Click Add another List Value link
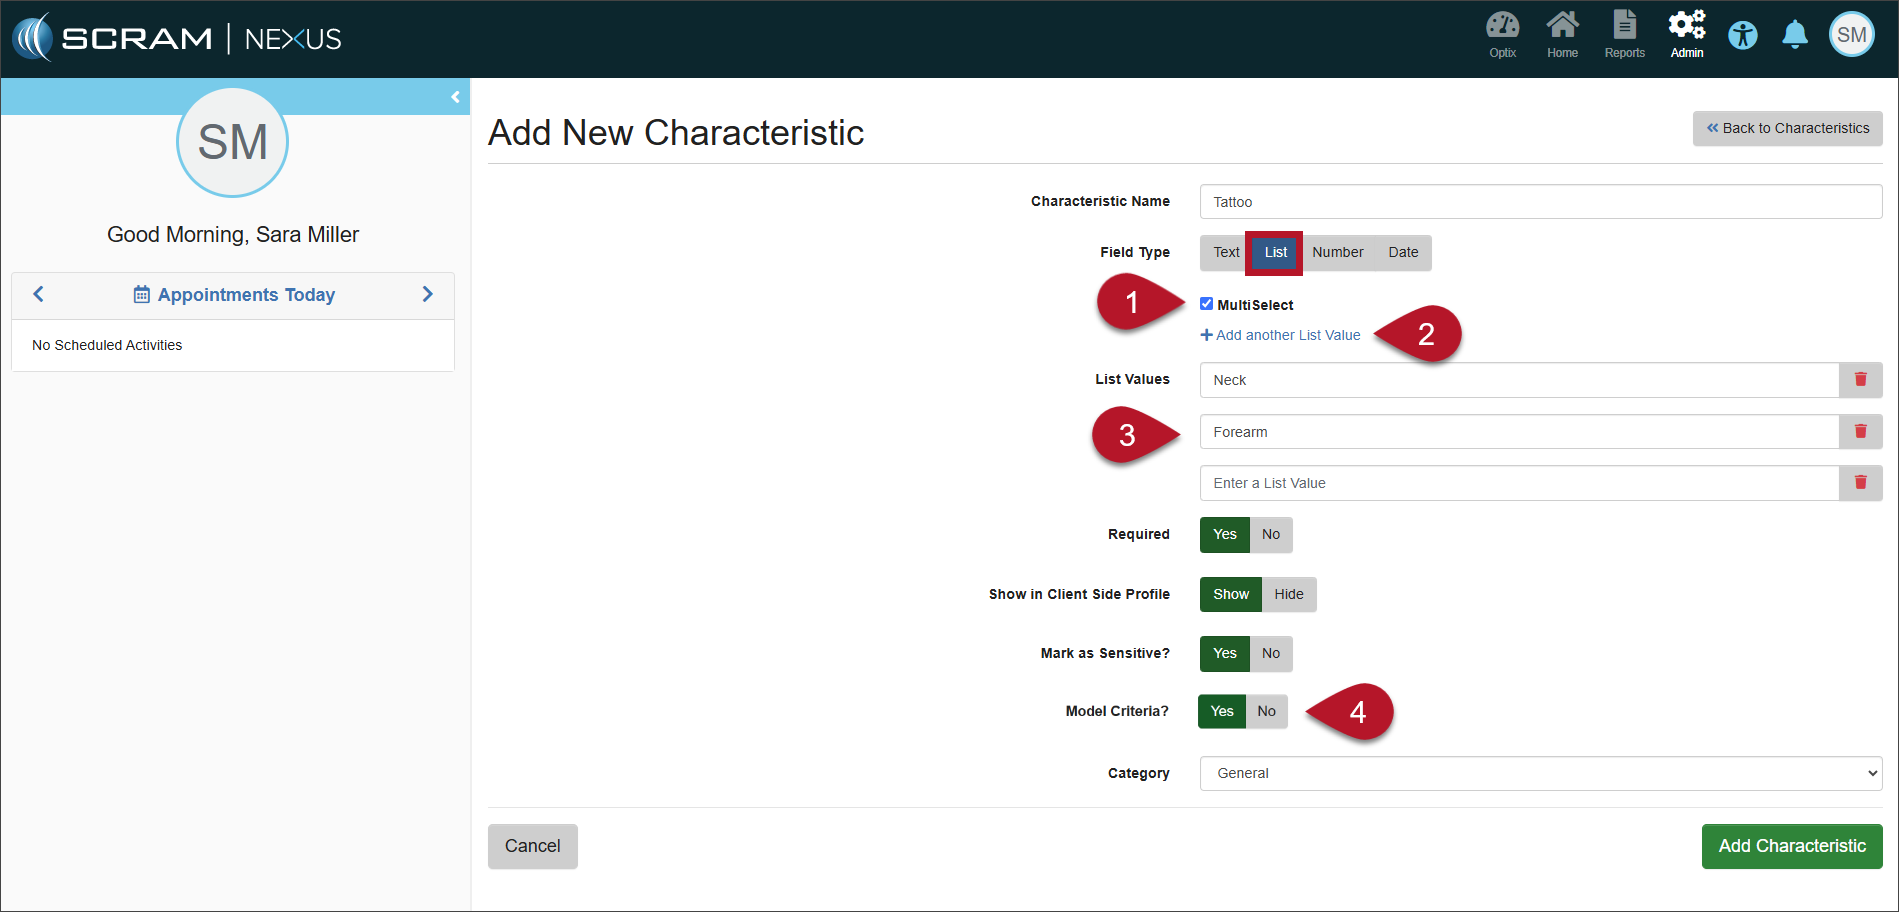Screen dimensions: 1899x912 [1281, 335]
